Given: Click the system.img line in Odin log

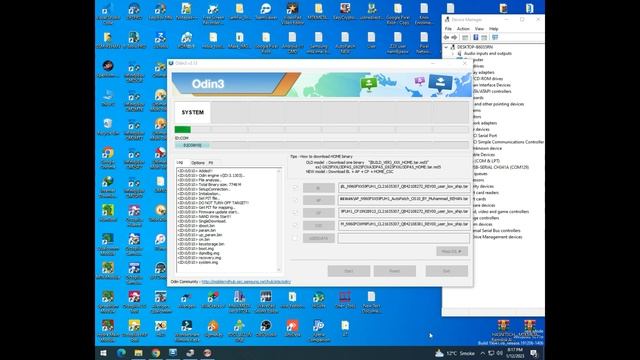Looking at the screenshot, I should click(199, 262).
